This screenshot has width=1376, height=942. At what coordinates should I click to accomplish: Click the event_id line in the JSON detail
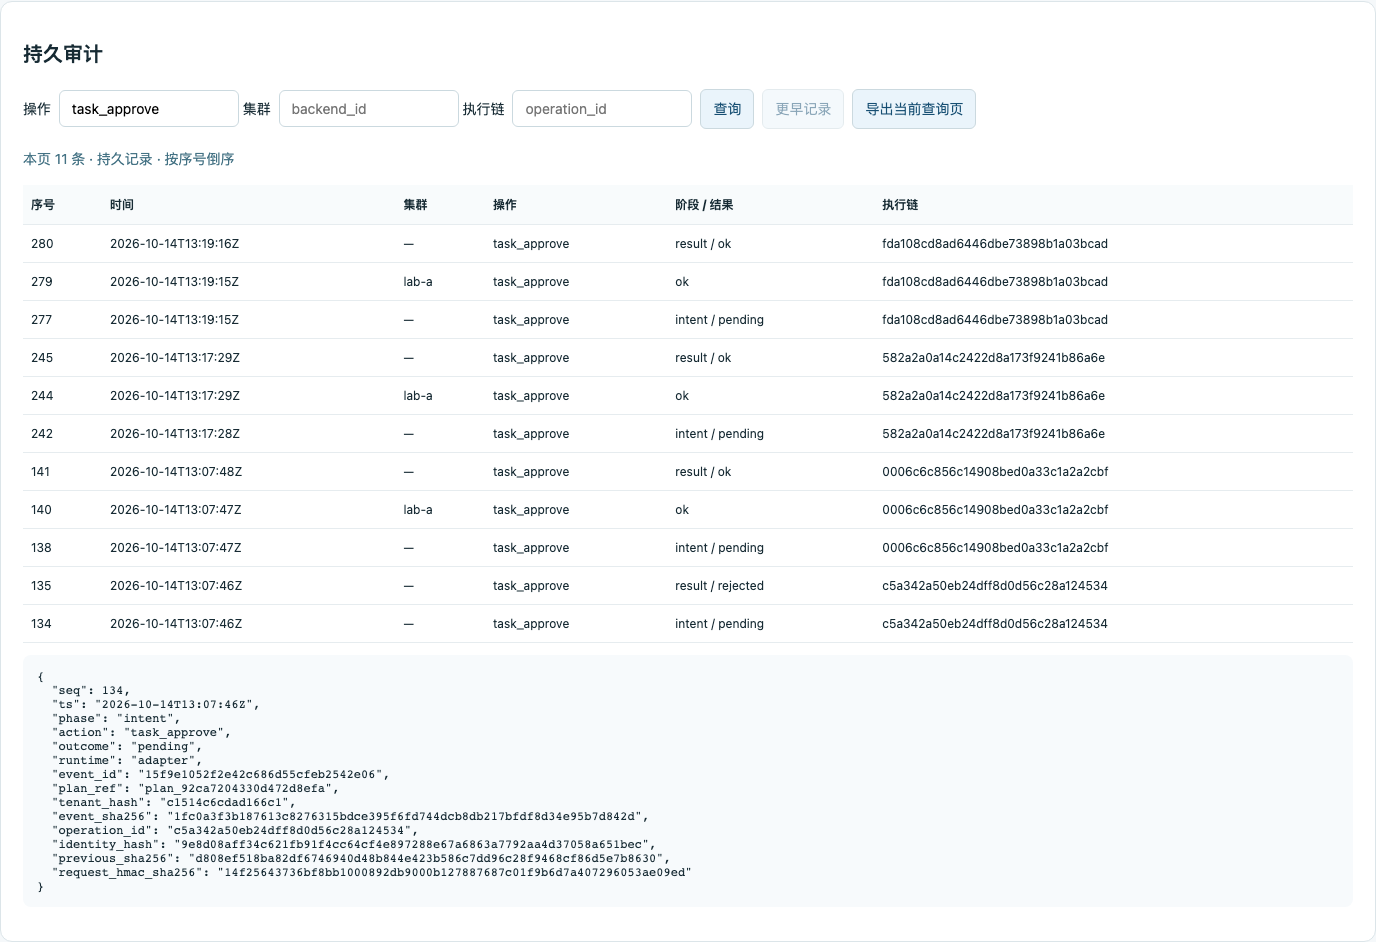[x=221, y=775]
